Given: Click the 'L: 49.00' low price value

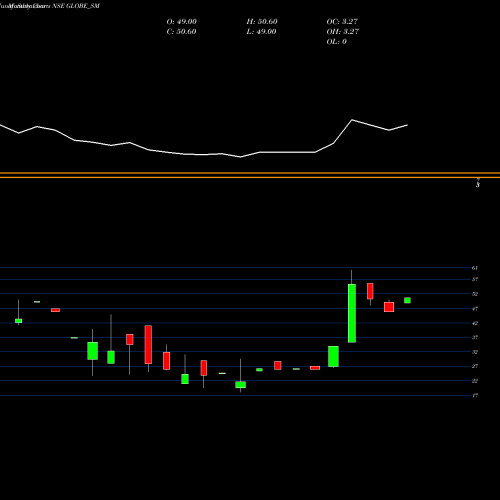Looking at the screenshot, I should point(261,32).
